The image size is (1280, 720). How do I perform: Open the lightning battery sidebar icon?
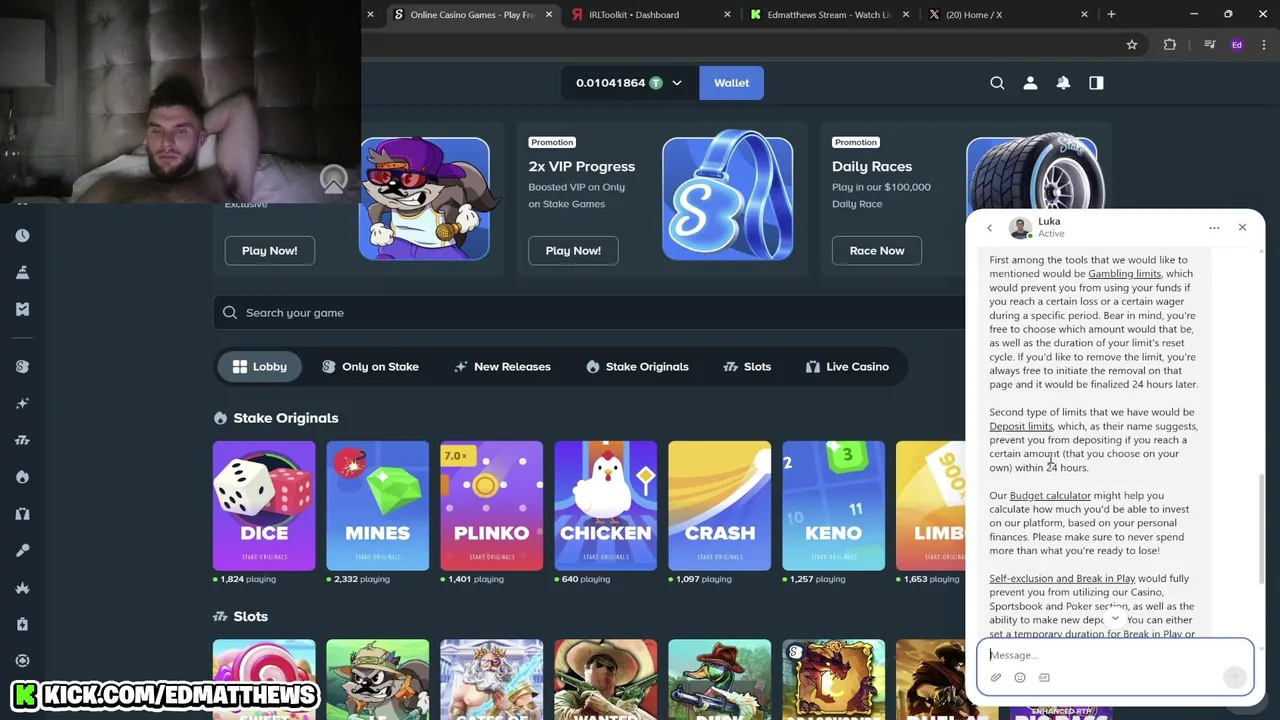coord(22,624)
